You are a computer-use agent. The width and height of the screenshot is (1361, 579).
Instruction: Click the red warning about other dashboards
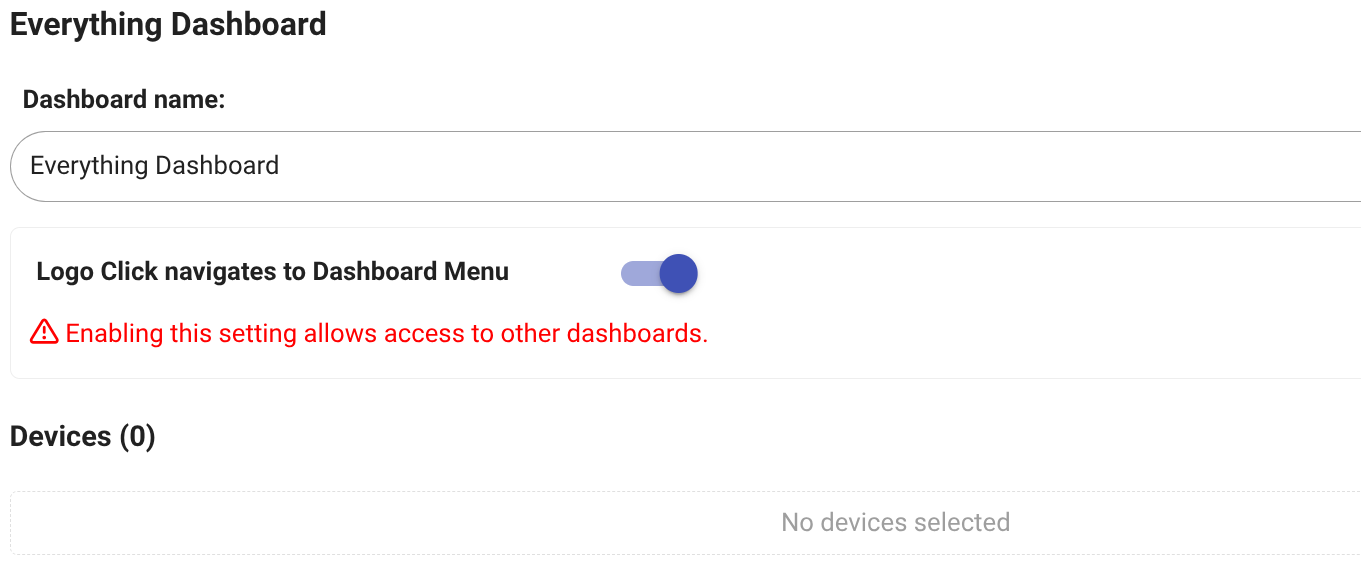click(386, 333)
